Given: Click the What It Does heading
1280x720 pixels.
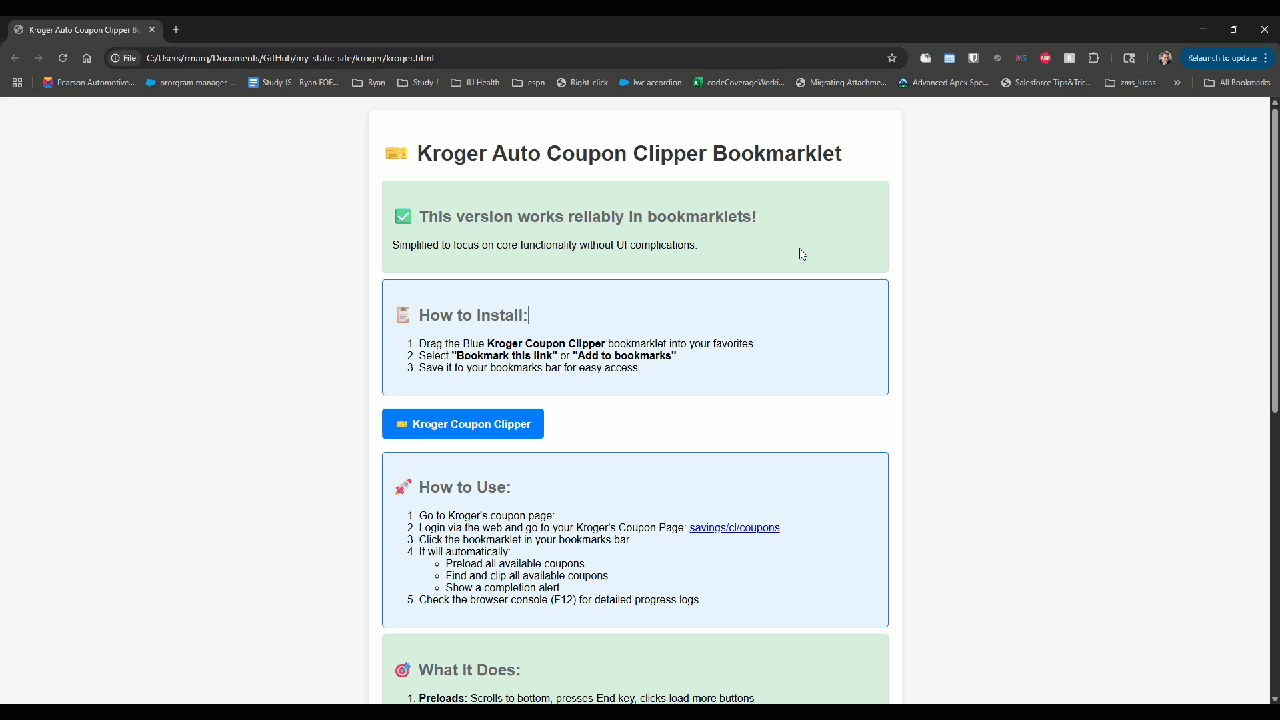Looking at the screenshot, I should pyautogui.click(x=457, y=670).
